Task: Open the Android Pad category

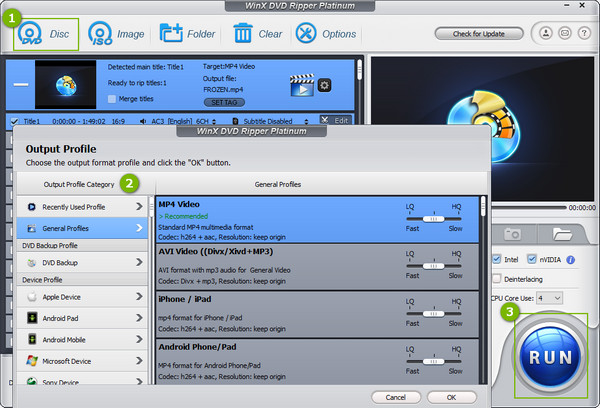Action: coord(82,318)
